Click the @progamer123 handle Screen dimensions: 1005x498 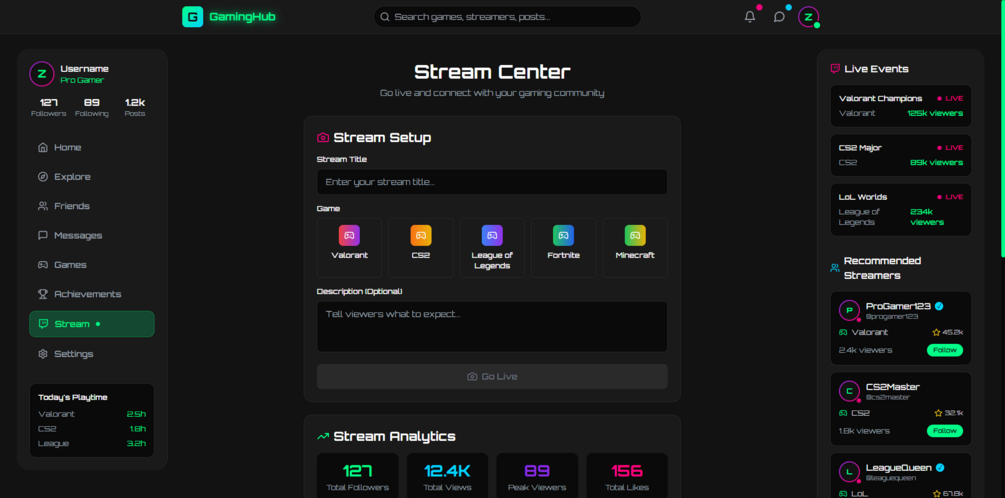[892, 317]
